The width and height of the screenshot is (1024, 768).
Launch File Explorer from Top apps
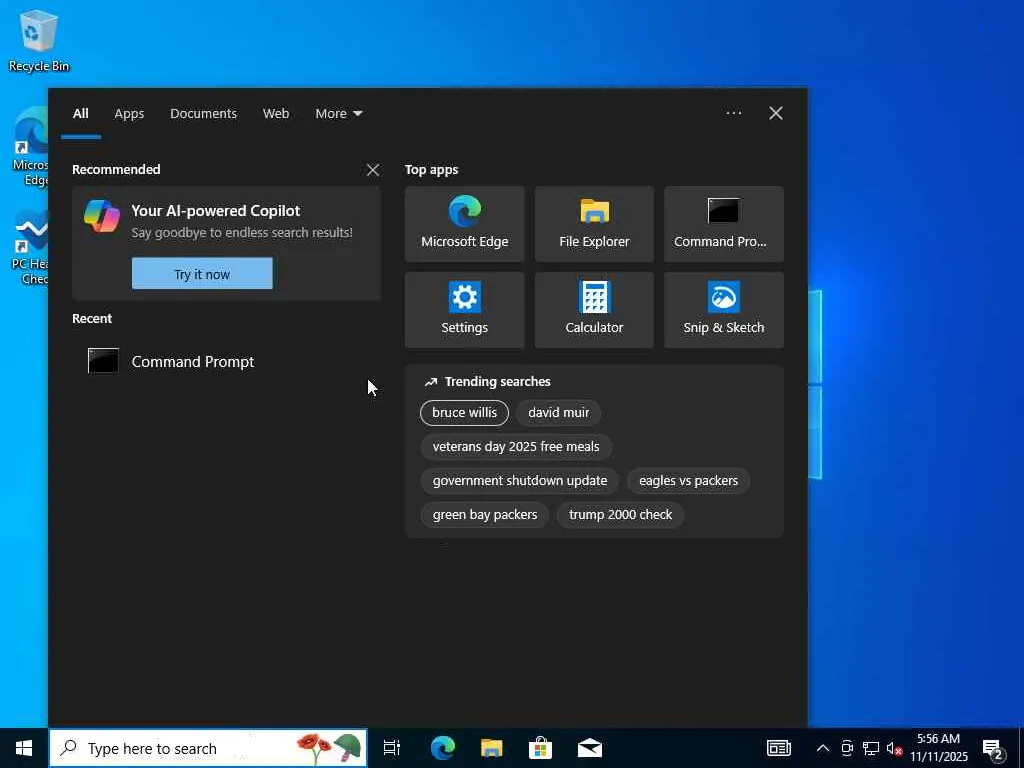click(x=594, y=224)
